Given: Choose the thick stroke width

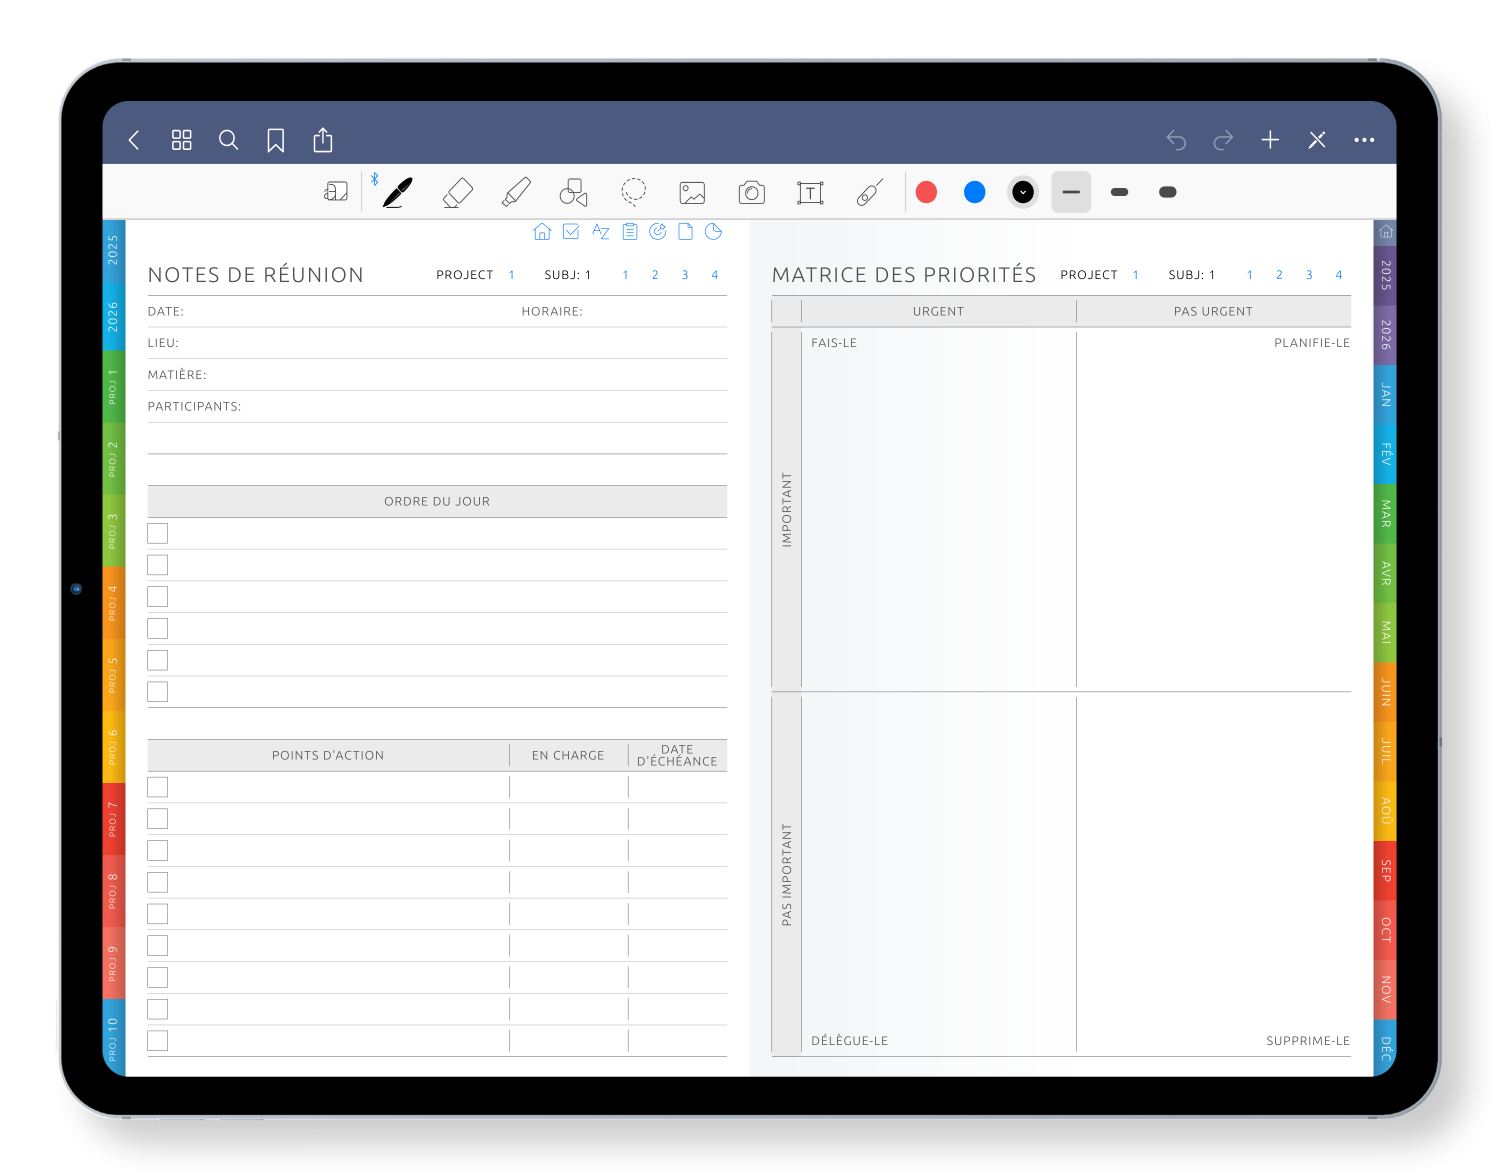Looking at the screenshot, I should coord(1167,192).
